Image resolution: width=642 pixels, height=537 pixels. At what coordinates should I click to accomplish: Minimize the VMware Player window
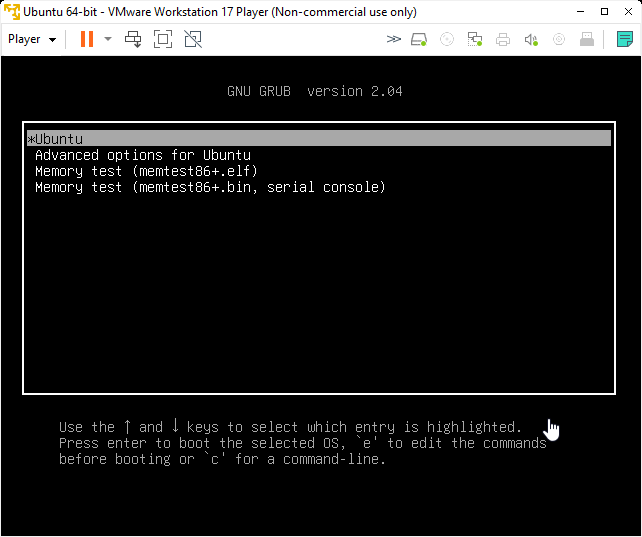pos(580,11)
